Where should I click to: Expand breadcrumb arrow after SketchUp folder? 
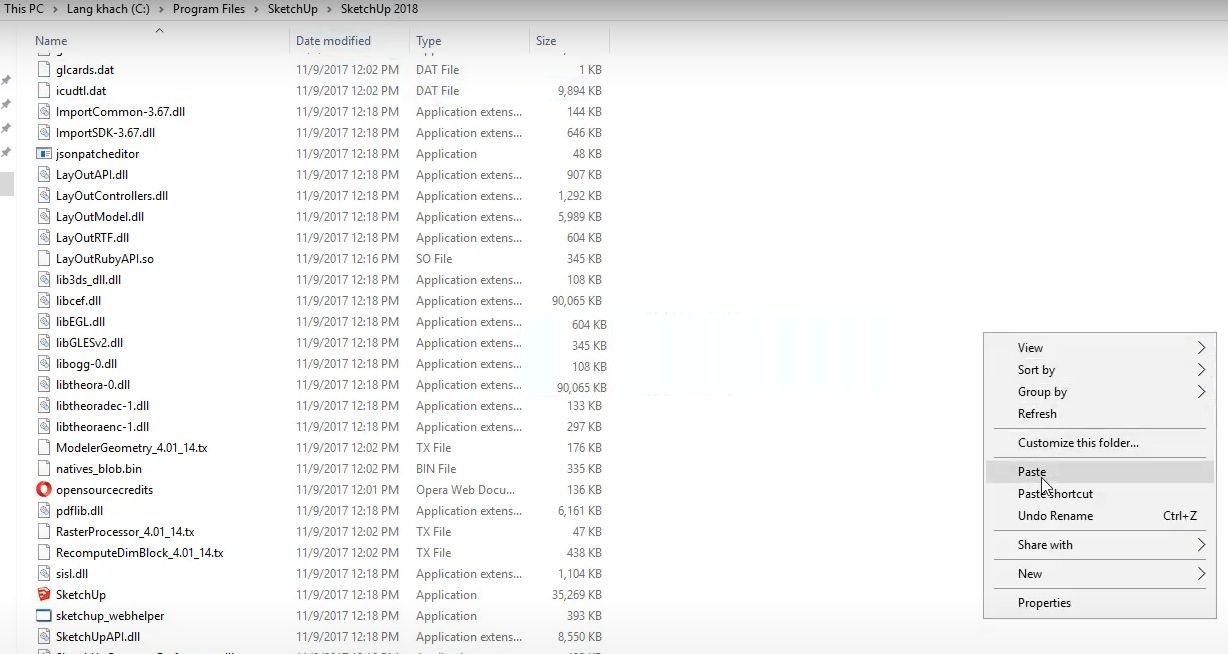[329, 9]
